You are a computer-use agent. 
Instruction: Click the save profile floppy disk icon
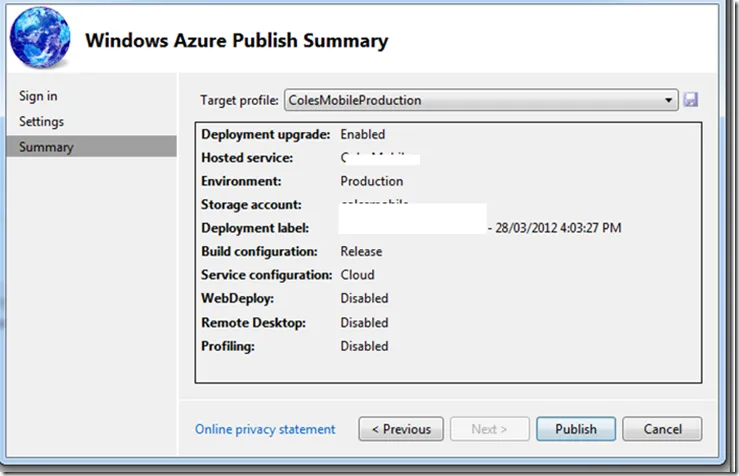(690, 100)
